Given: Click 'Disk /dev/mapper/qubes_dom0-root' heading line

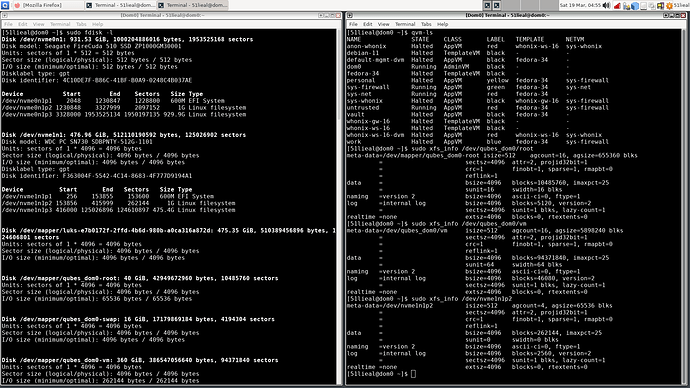Looking at the screenshot, I should pos(139,278).
